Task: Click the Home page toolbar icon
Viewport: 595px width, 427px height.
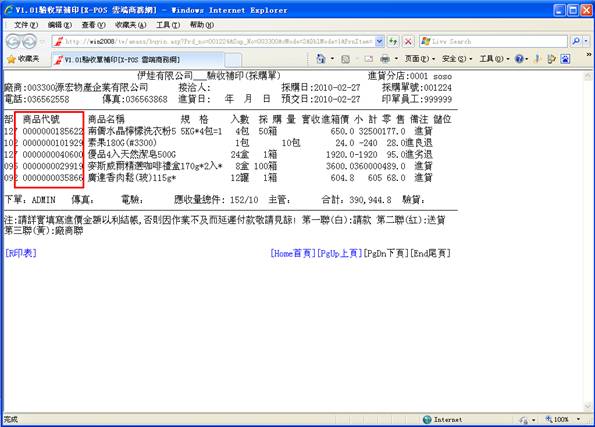Action: pos(321,59)
